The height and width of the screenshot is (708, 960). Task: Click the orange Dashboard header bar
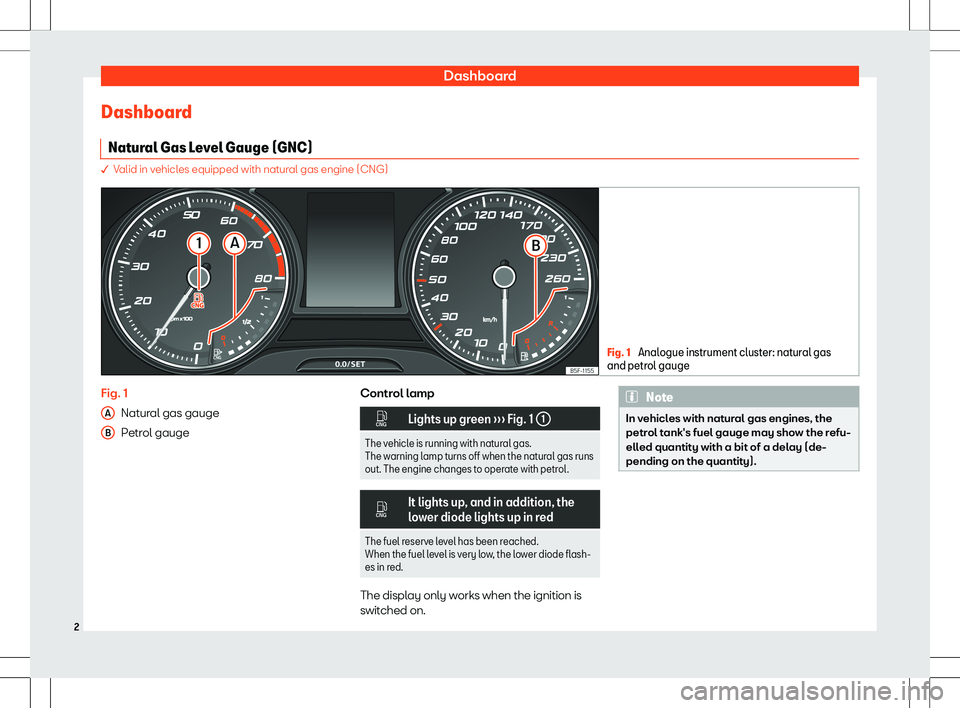[x=480, y=76]
